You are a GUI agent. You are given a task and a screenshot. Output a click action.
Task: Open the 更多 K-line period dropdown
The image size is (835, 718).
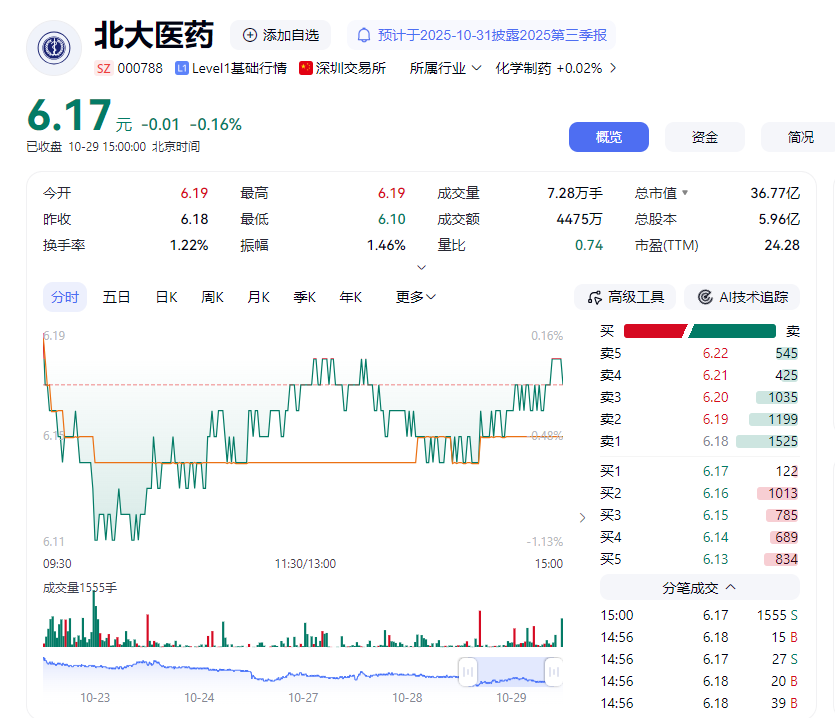point(414,297)
